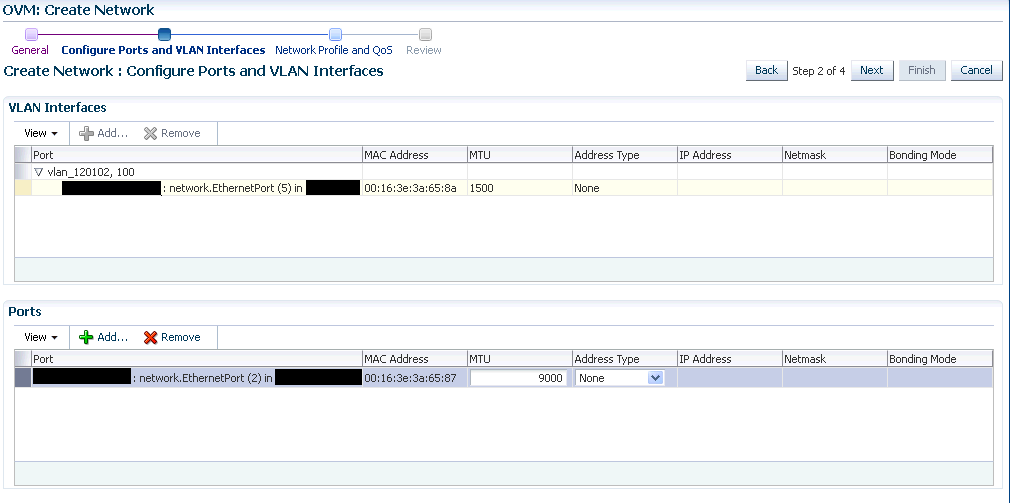The image size is (1010, 503).
Task: Select the Review wizard step label
Action: [x=424, y=50]
